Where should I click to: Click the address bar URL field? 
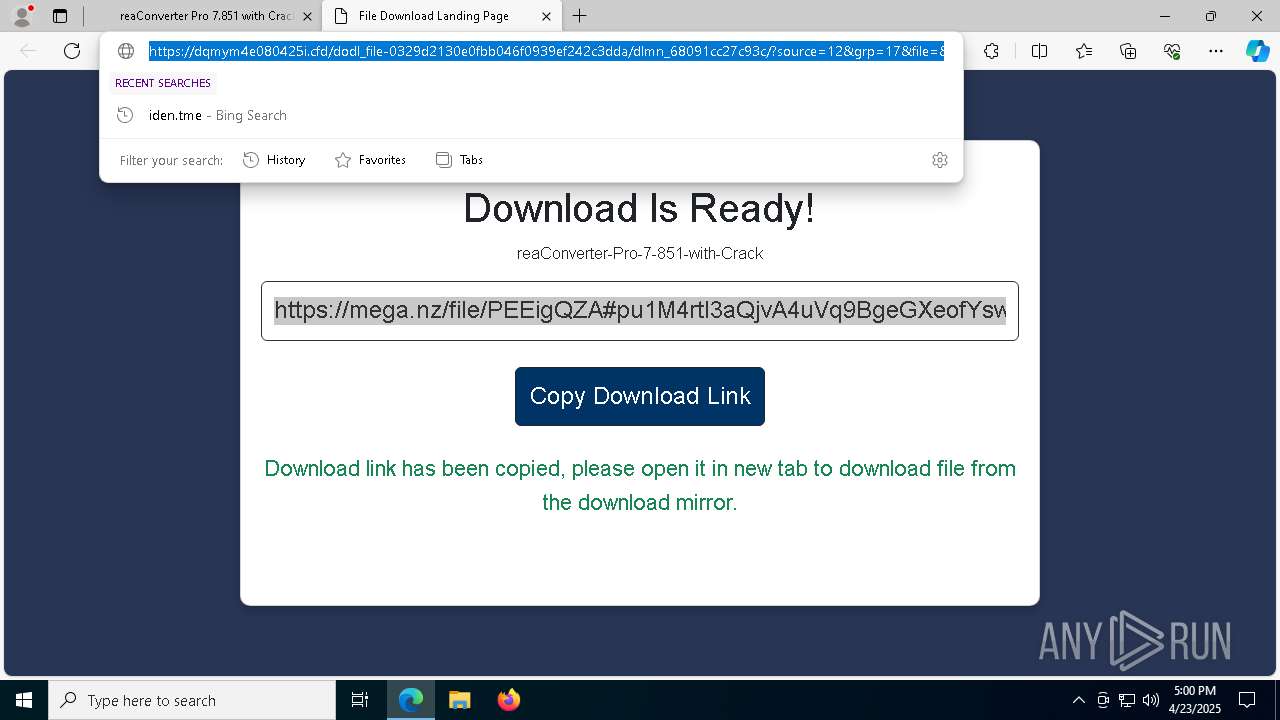pyautogui.click(x=546, y=51)
